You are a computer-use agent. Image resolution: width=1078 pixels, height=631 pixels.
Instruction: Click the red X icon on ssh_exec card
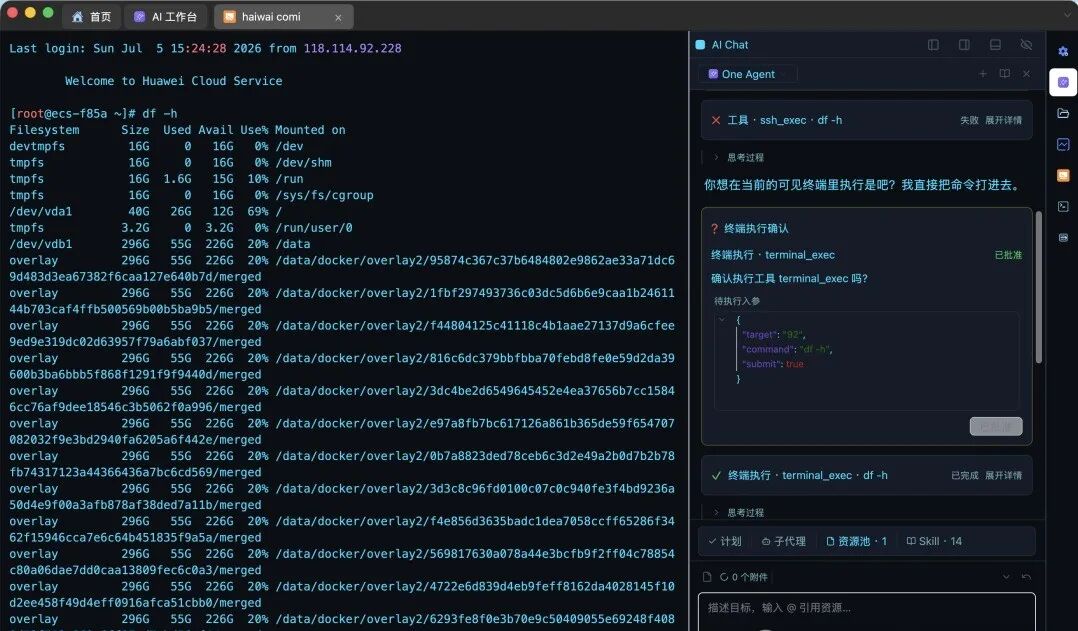[716, 120]
